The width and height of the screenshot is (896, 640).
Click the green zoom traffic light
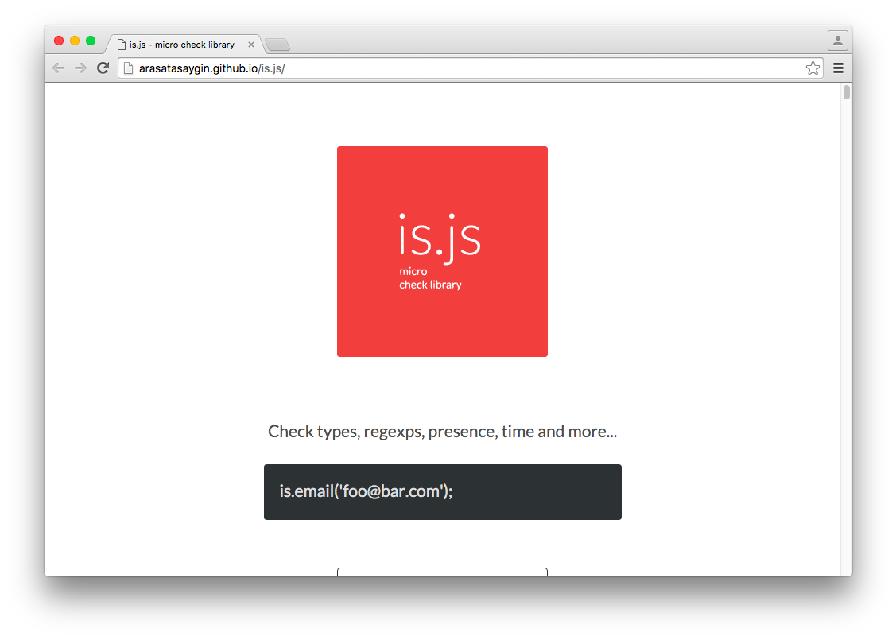[x=90, y=40]
